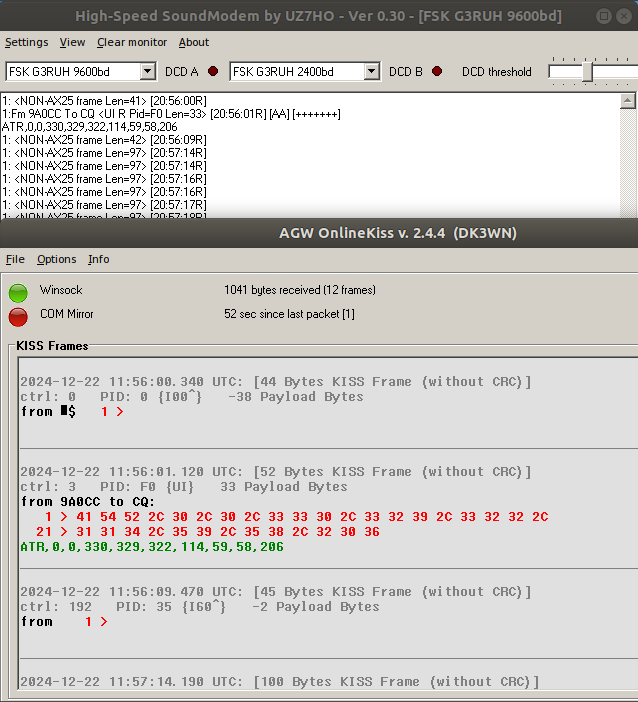638x702 pixels.
Task: Click 'ctrl: 3 PID: F0 {UI}' line
Action: click(184, 487)
